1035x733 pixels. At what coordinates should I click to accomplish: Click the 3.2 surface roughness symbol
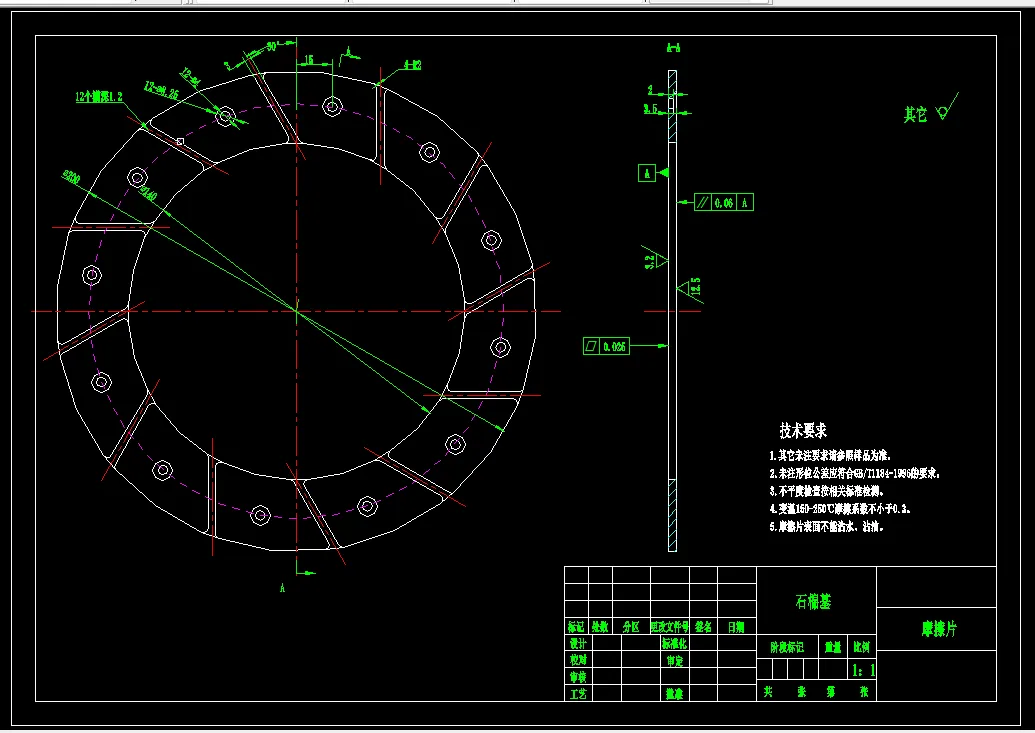pyautogui.click(x=655, y=260)
